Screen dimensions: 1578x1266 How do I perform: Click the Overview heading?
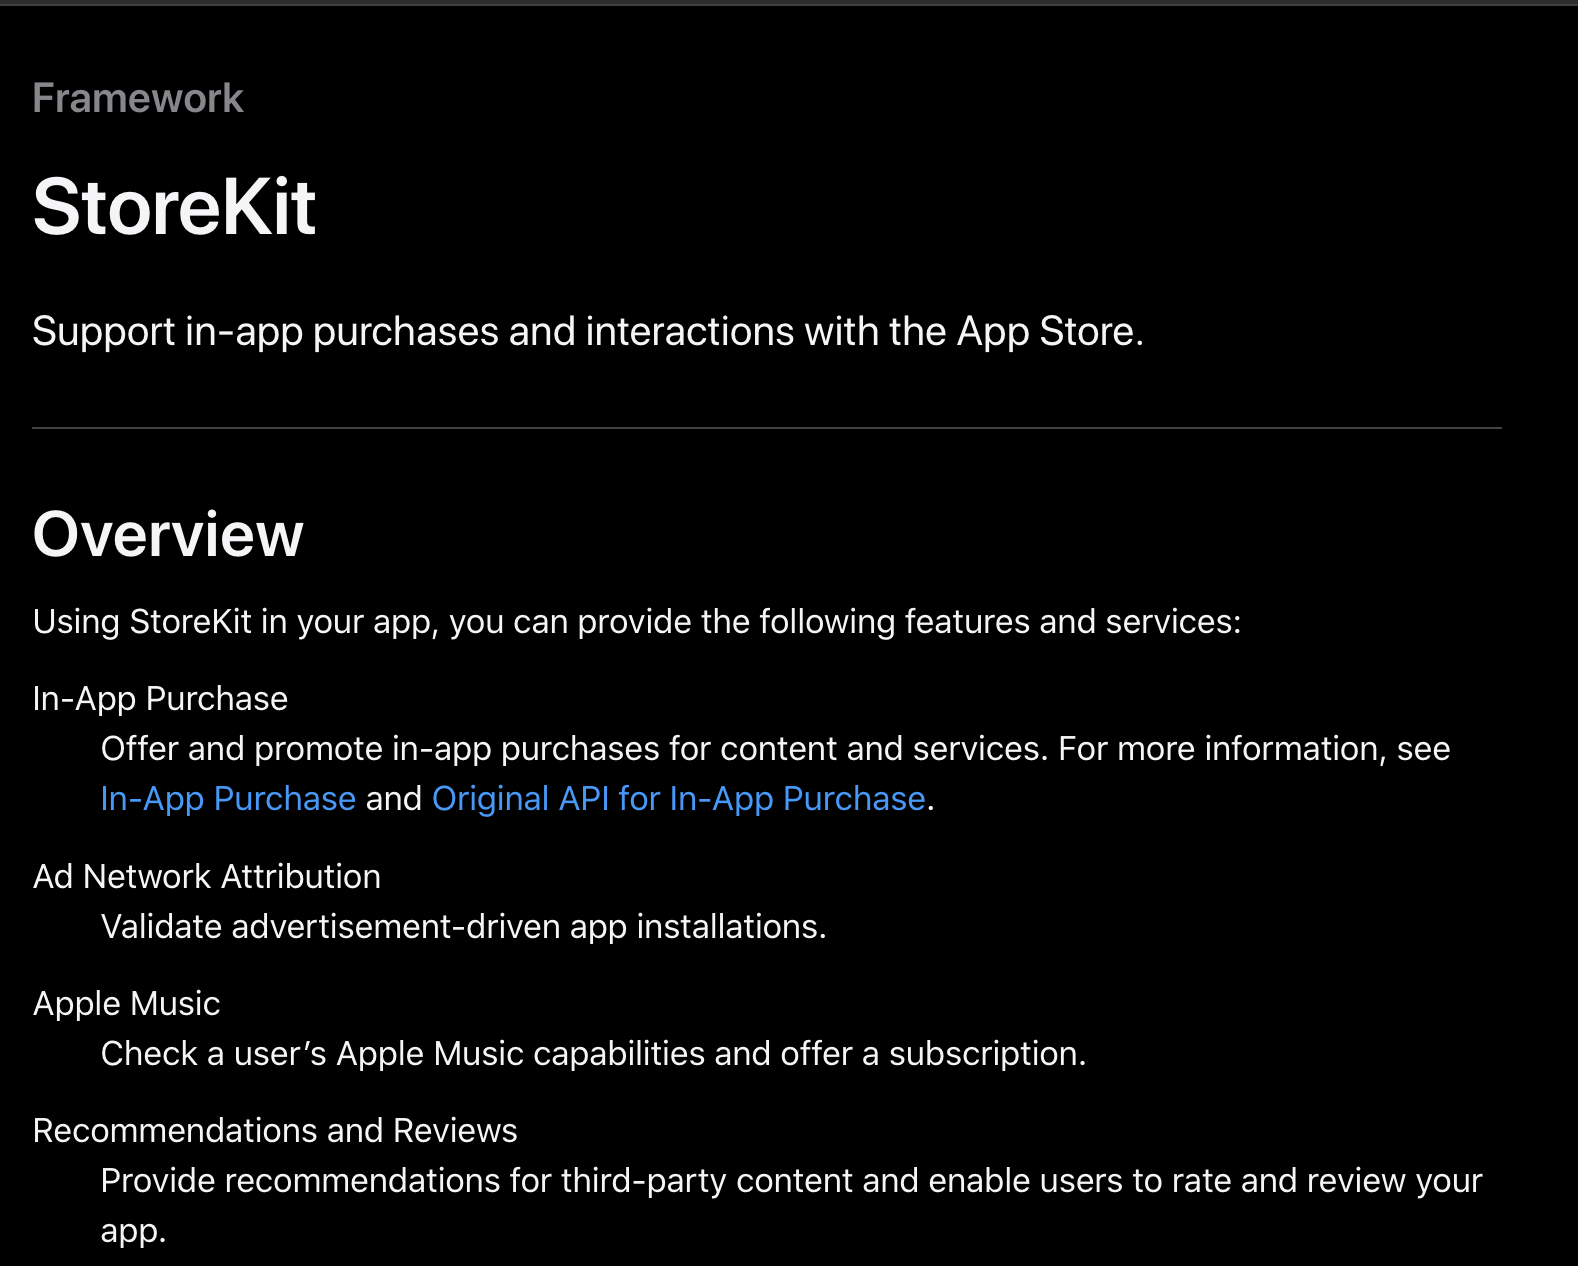click(x=168, y=534)
